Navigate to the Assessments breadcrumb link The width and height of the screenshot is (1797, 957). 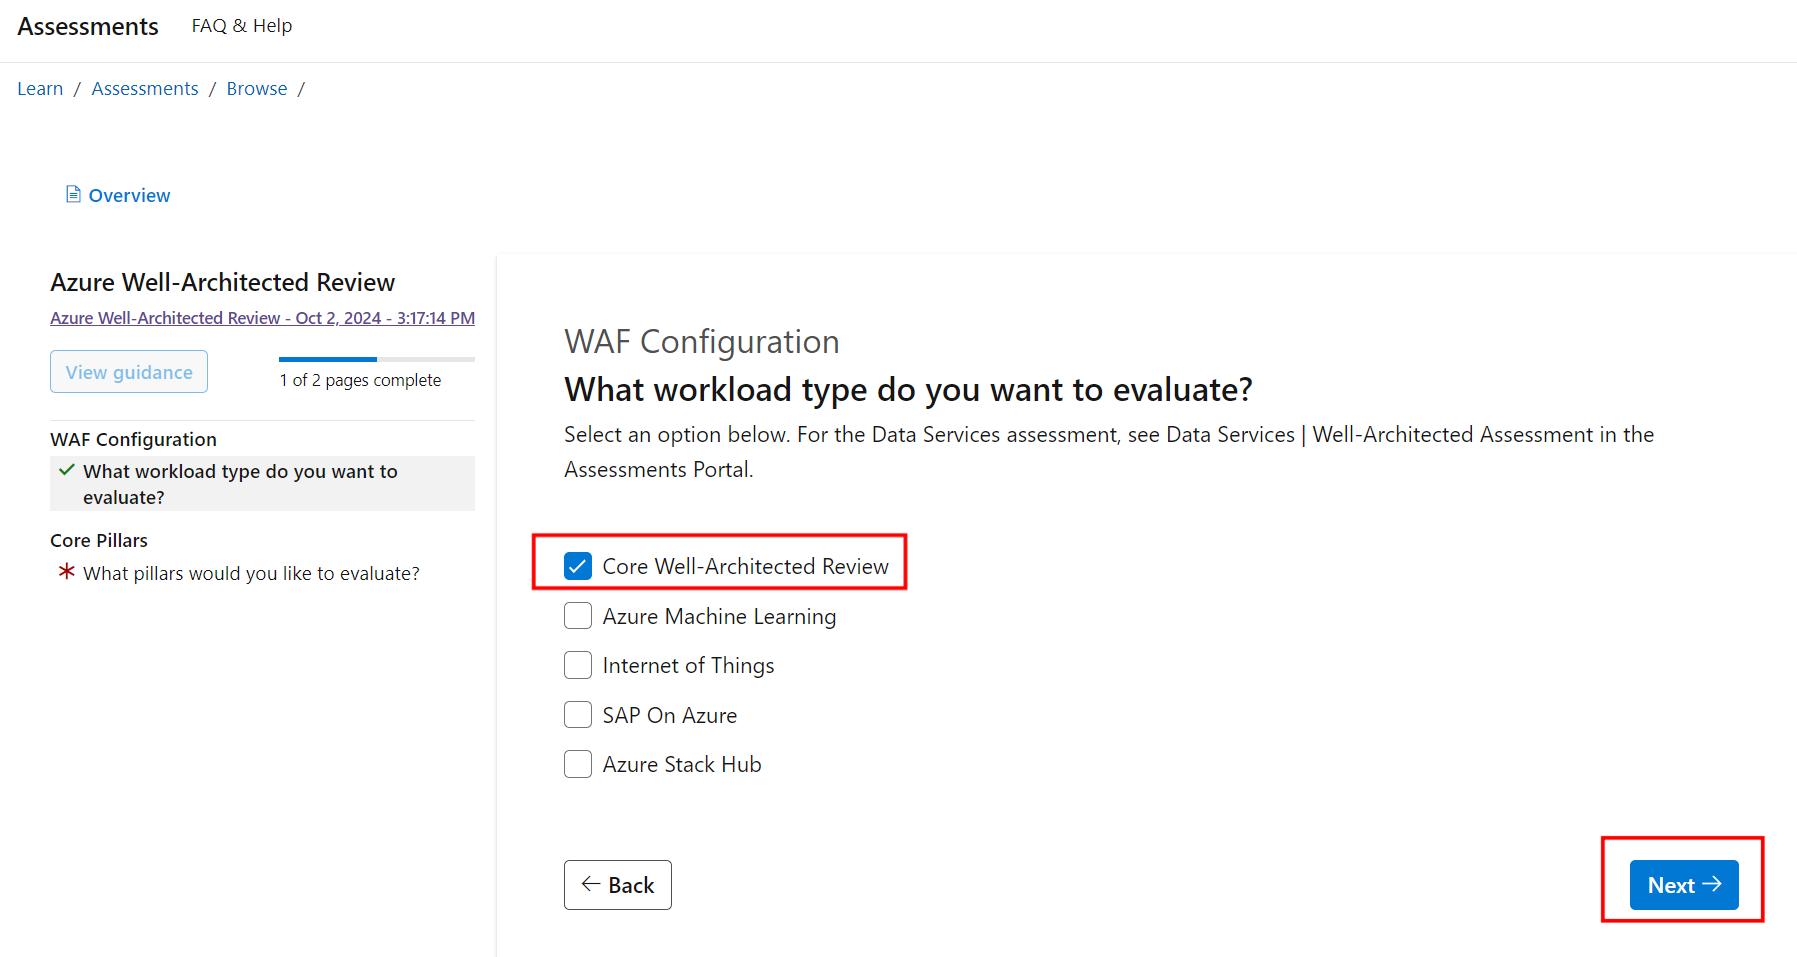tap(145, 88)
